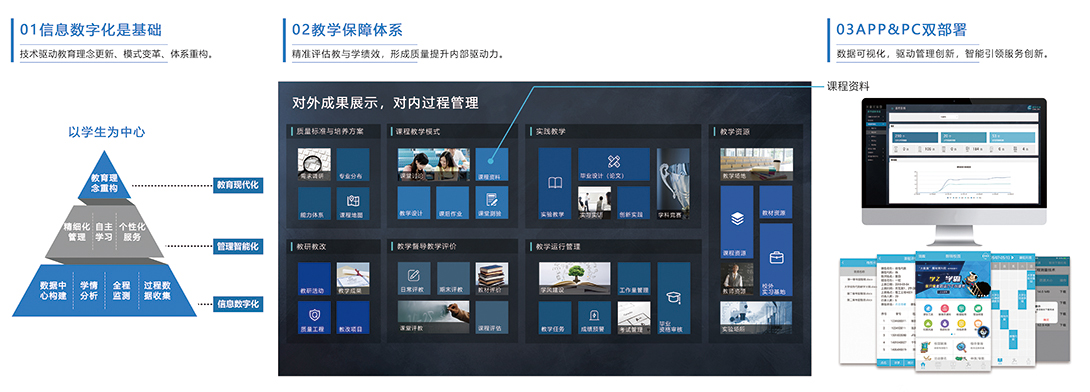Viewport: 1090px width, 392px height.
Task: Click 全程监测 in the pyramid base
Action: [122, 291]
